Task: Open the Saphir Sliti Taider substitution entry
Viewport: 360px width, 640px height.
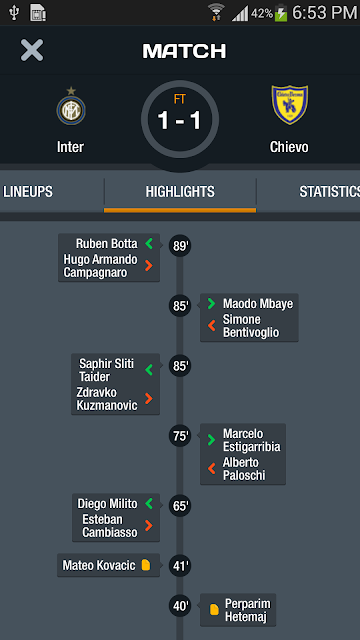Action: pos(116,384)
